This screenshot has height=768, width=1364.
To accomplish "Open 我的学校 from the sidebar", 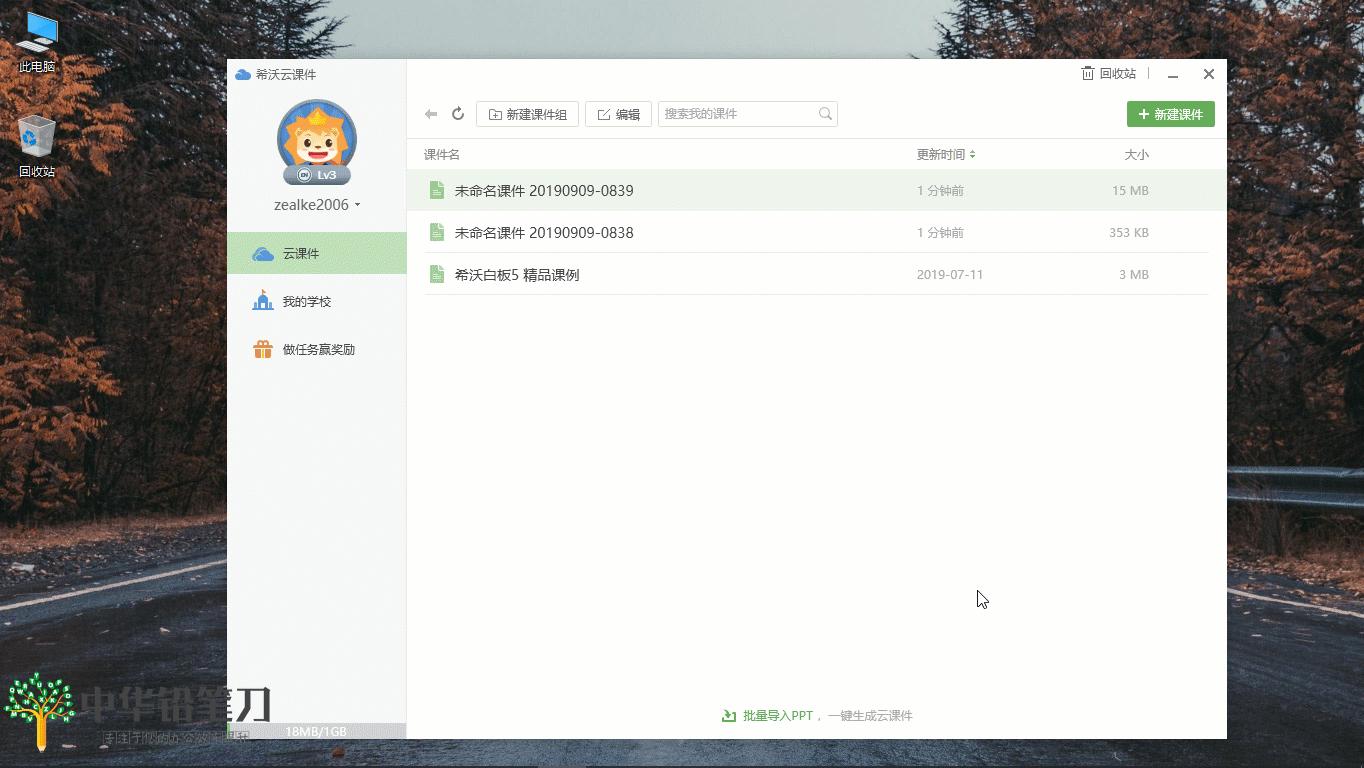I will [304, 301].
